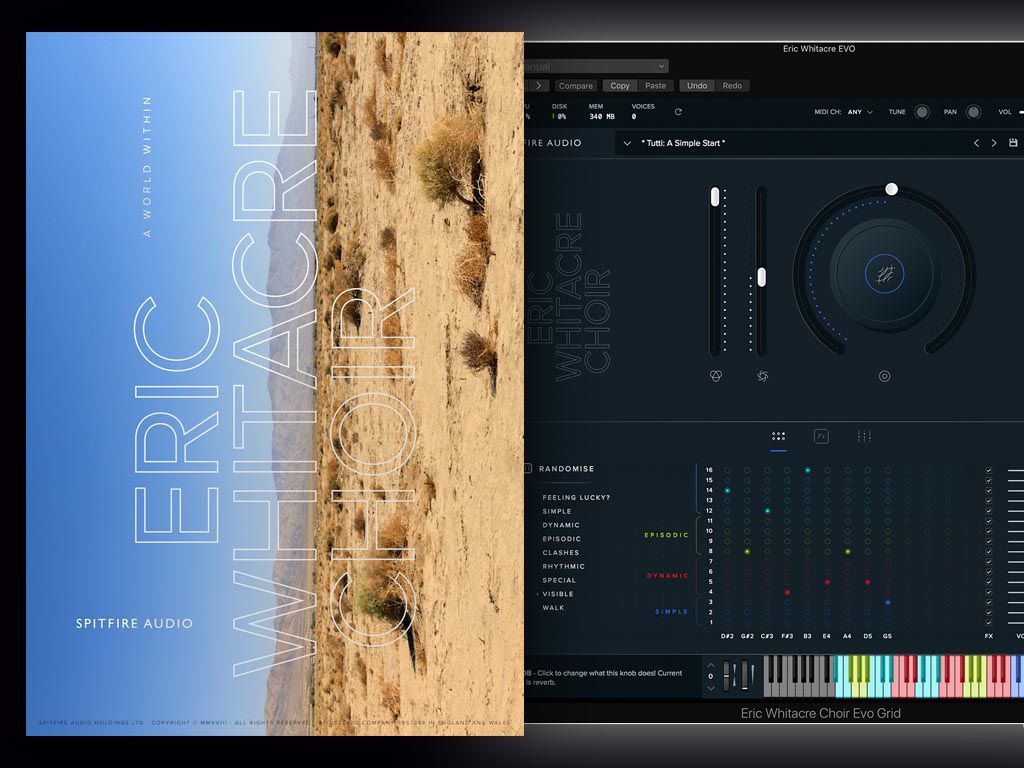Click the target icon below the large knob
Image resolution: width=1024 pixels, height=768 pixels.
coord(884,376)
